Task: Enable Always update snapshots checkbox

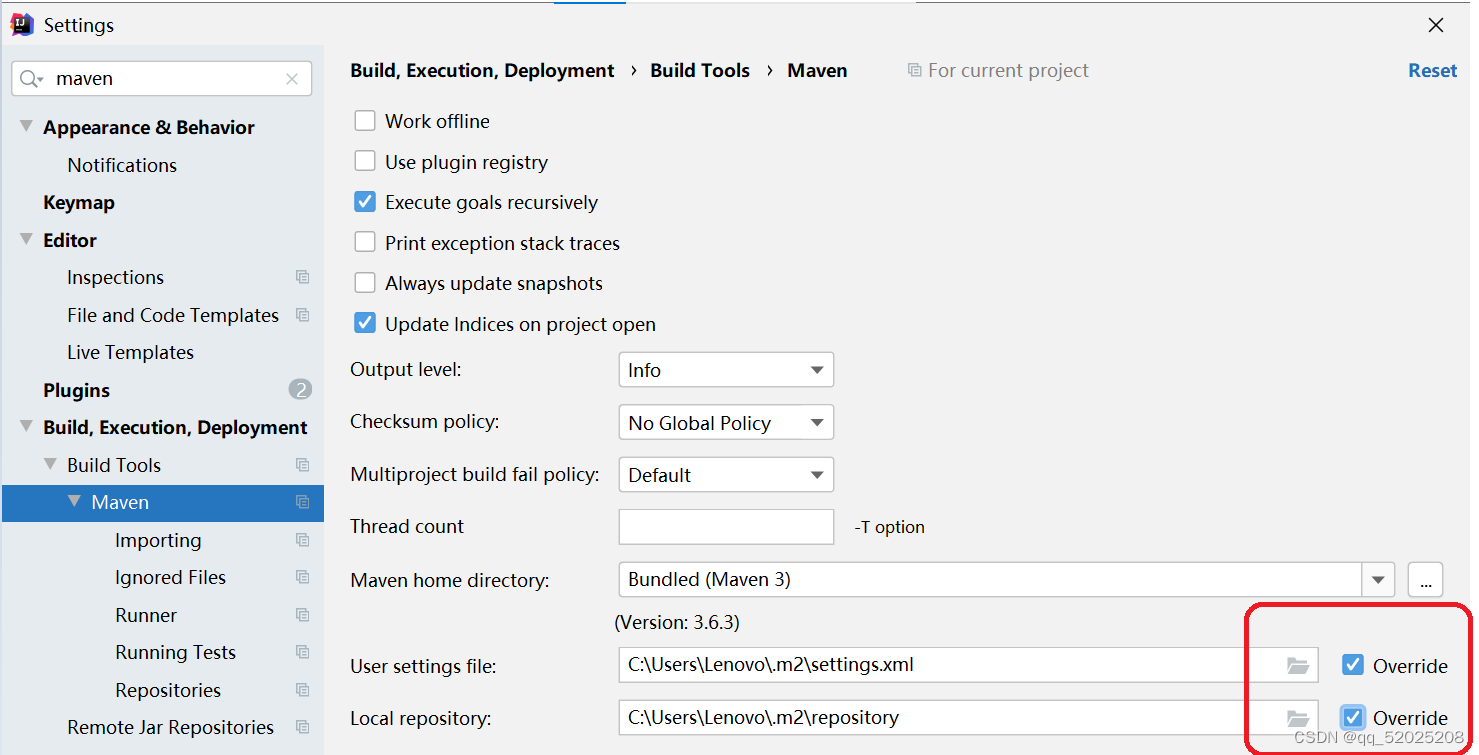Action: tap(365, 283)
